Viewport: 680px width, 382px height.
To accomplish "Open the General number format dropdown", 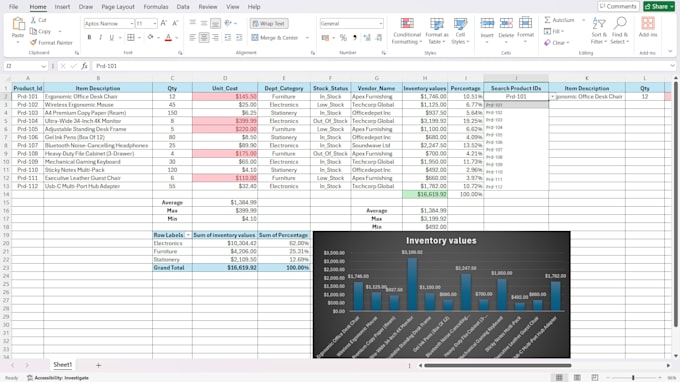I will coord(381,23).
